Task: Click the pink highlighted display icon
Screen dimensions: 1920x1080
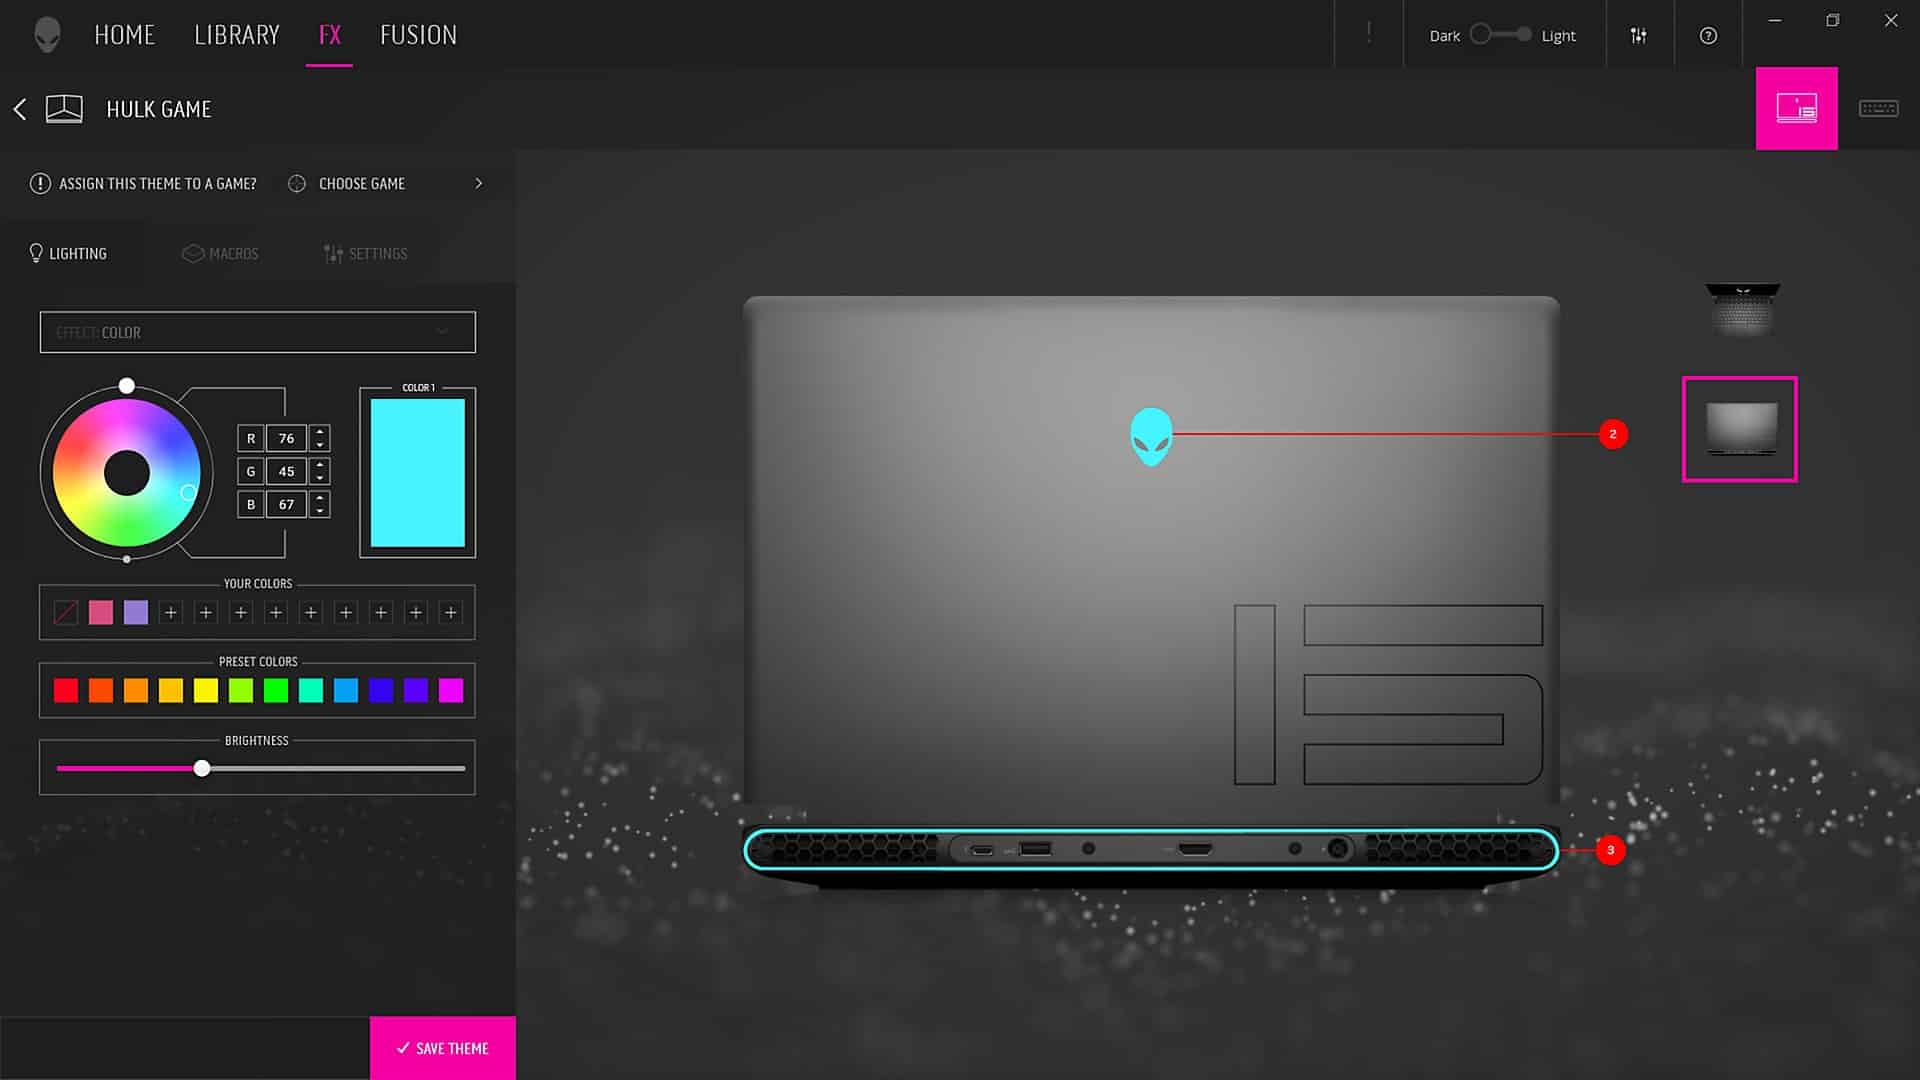Action: 1796,108
